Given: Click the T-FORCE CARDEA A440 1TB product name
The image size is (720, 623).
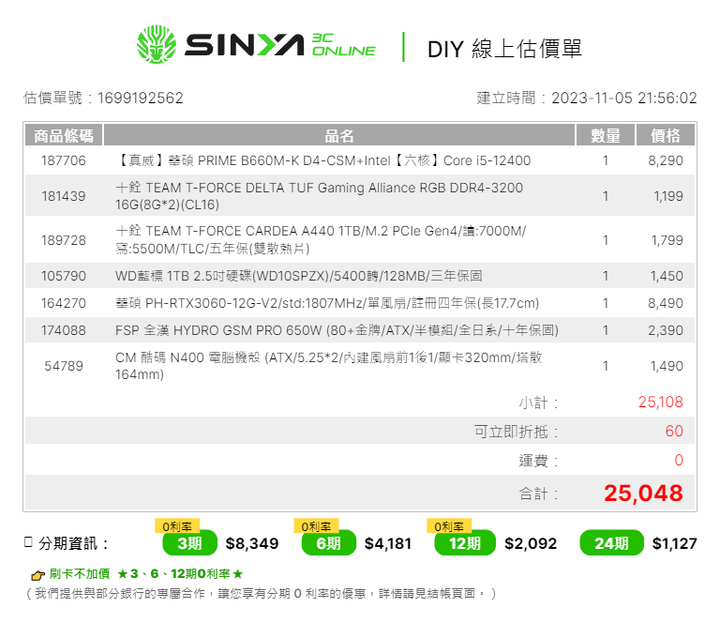Looking at the screenshot, I should (321, 240).
